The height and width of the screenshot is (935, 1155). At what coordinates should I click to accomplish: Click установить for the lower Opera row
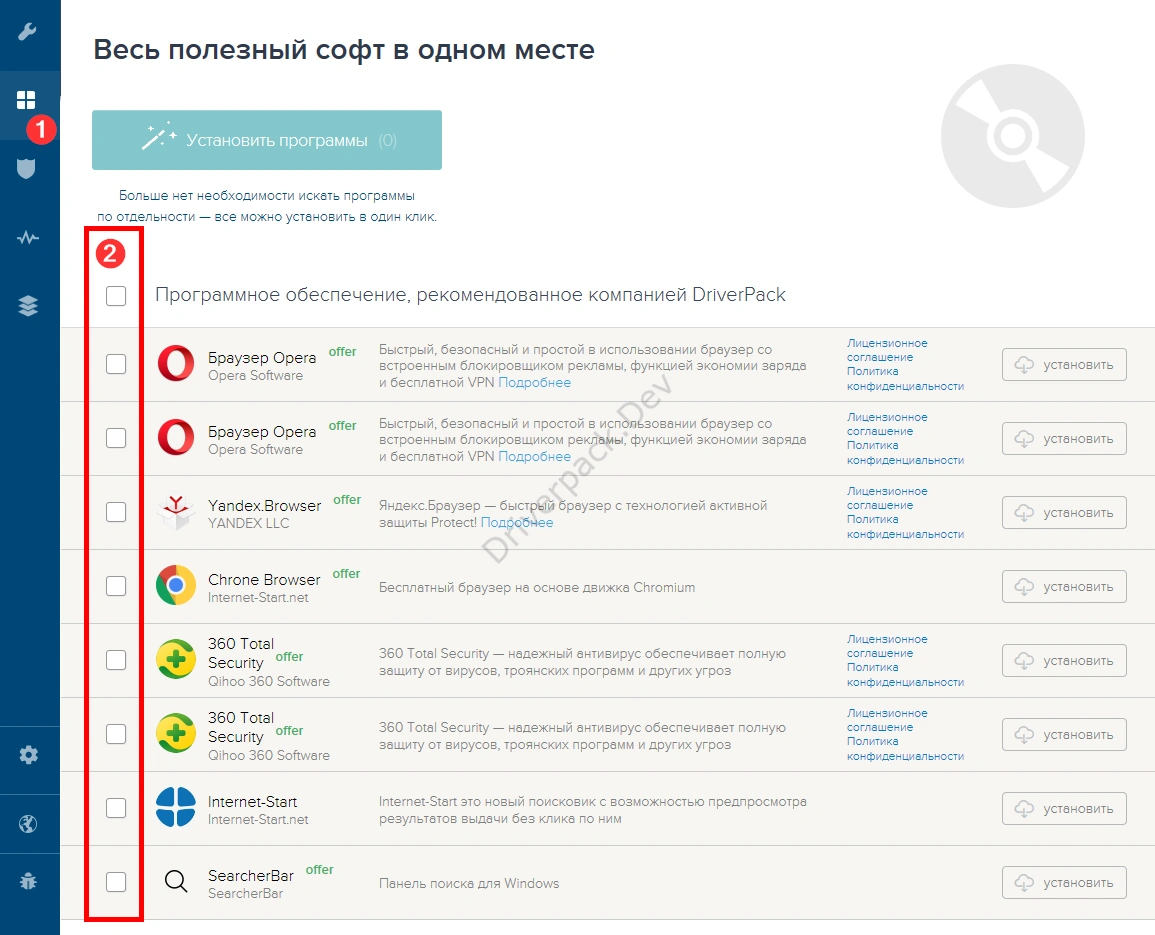click(1064, 438)
